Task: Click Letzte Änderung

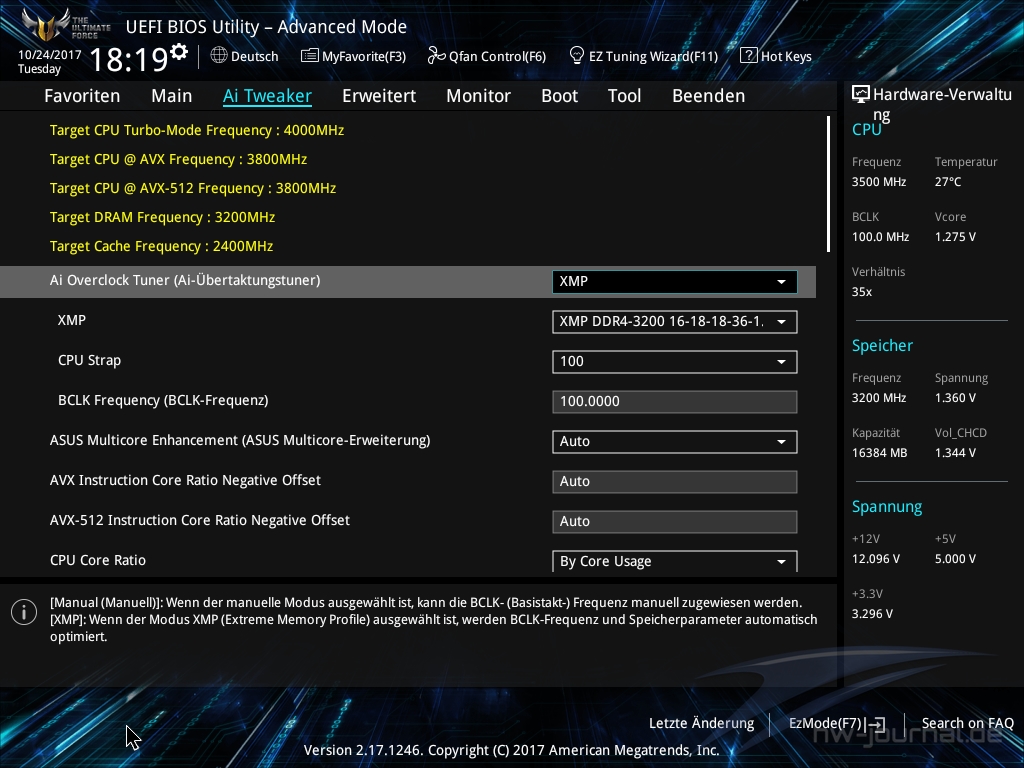Action: (x=701, y=724)
